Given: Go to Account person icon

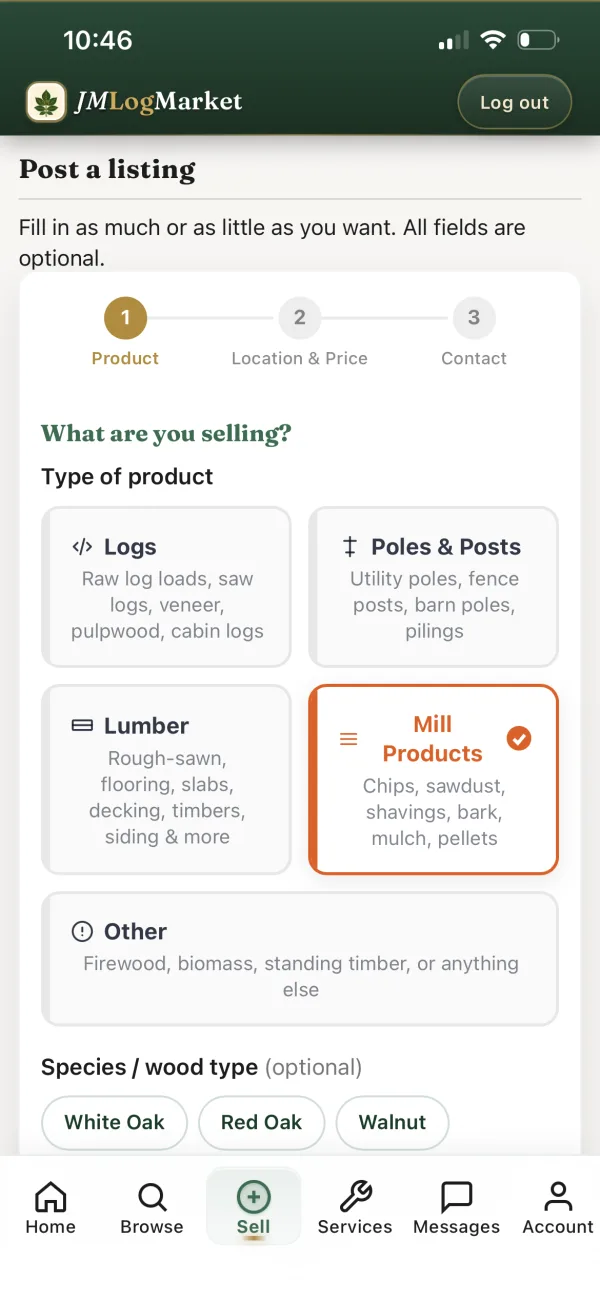Looking at the screenshot, I should [558, 1196].
